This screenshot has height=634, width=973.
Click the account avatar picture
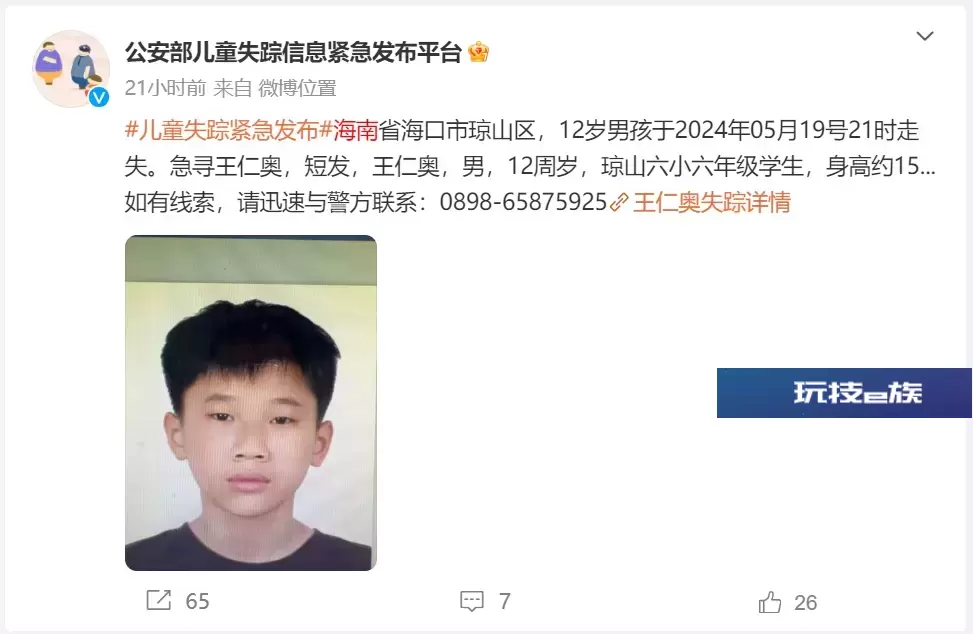click(70, 68)
